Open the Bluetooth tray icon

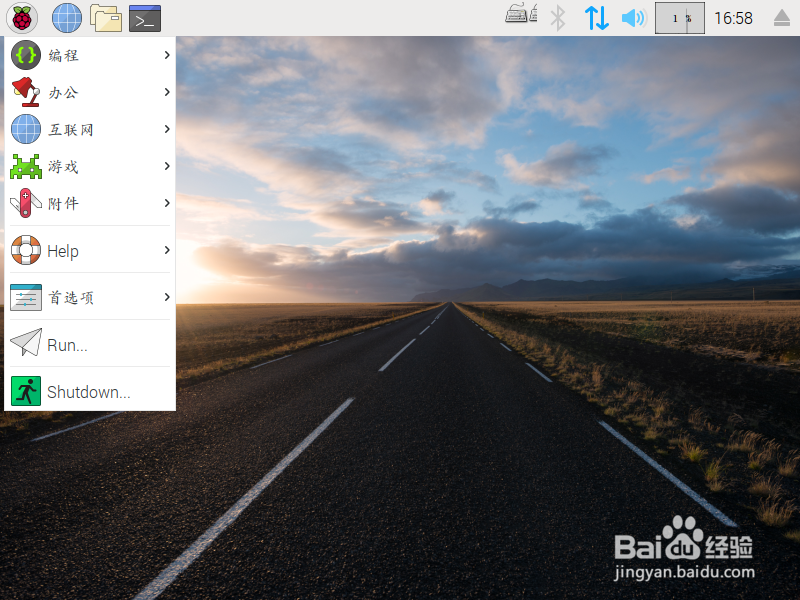pyautogui.click(x=558, y=18)
